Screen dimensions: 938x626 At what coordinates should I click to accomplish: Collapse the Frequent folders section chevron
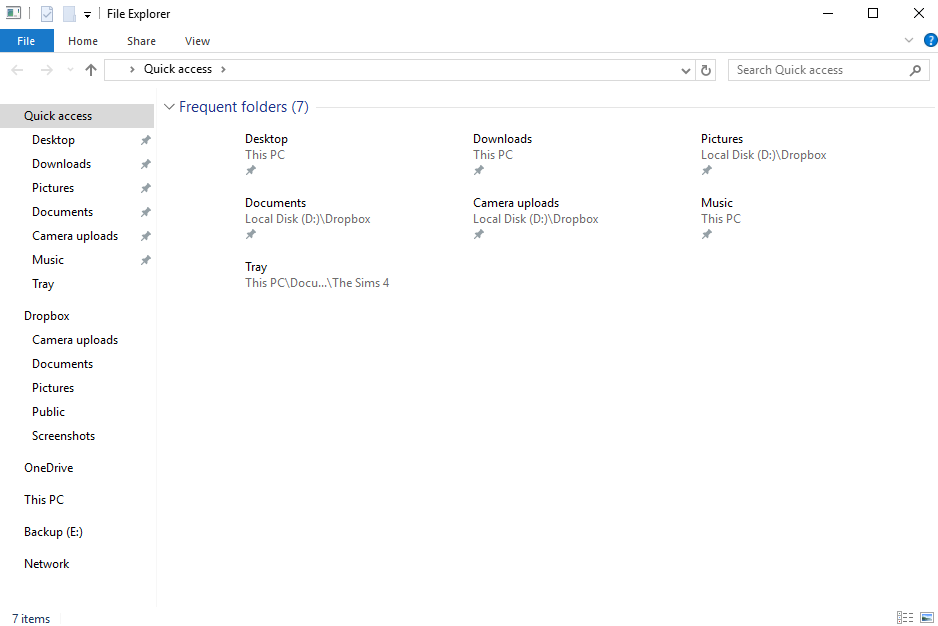click(x=169, y=107)
